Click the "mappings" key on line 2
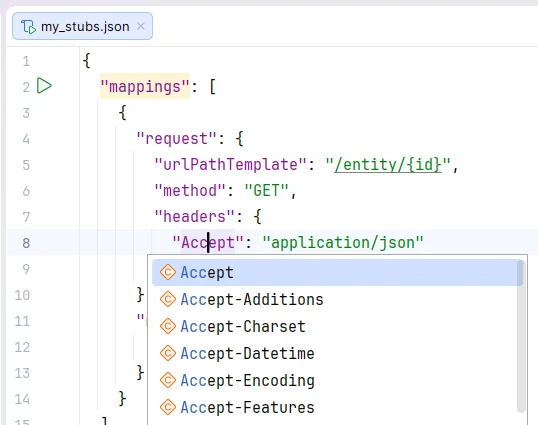 (145, 86)
